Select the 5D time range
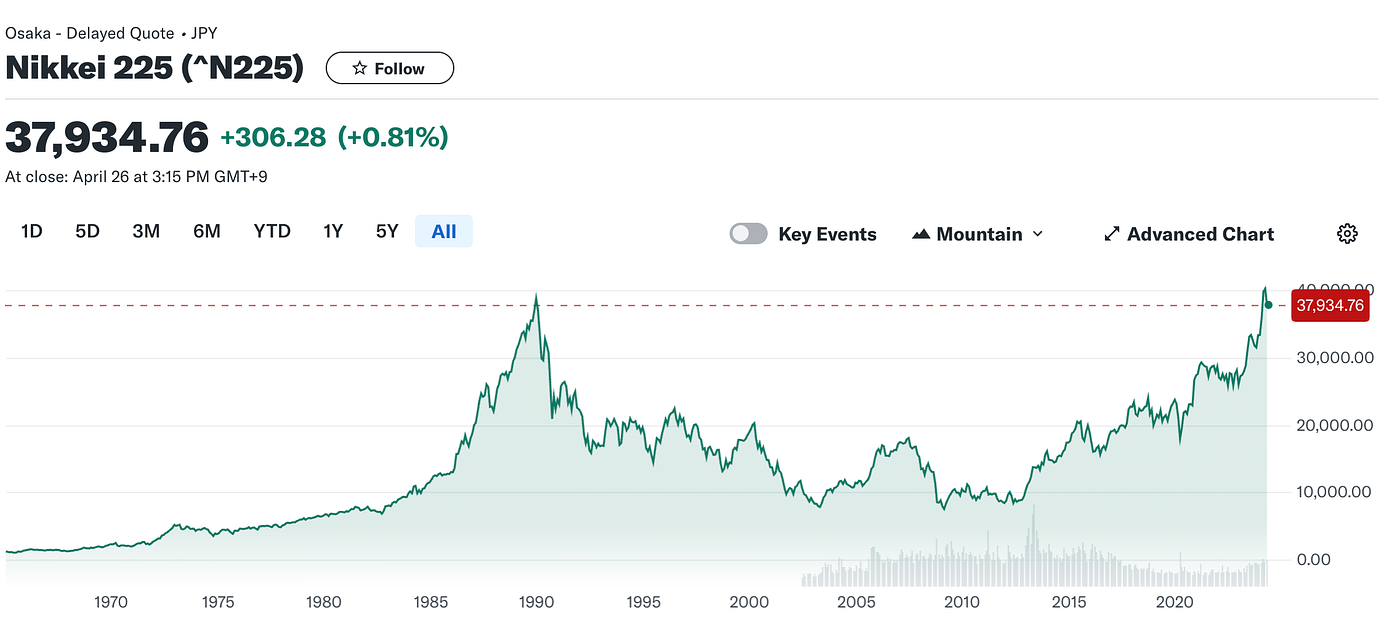Image resolution: width=1400 pixels, height=624 pixels. click(87, 232)
